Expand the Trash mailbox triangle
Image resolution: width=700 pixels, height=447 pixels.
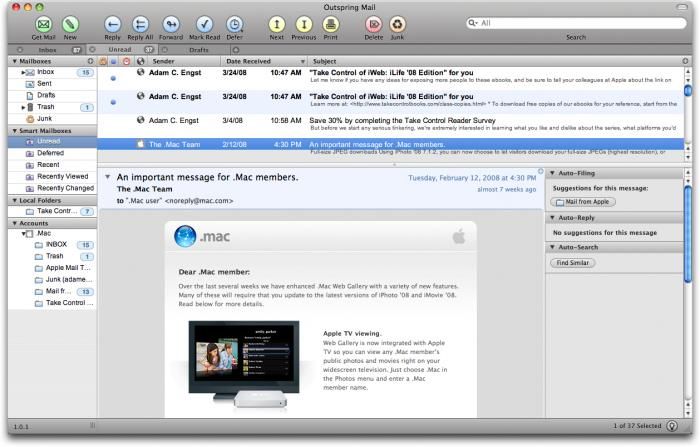[x=23, y=107]
